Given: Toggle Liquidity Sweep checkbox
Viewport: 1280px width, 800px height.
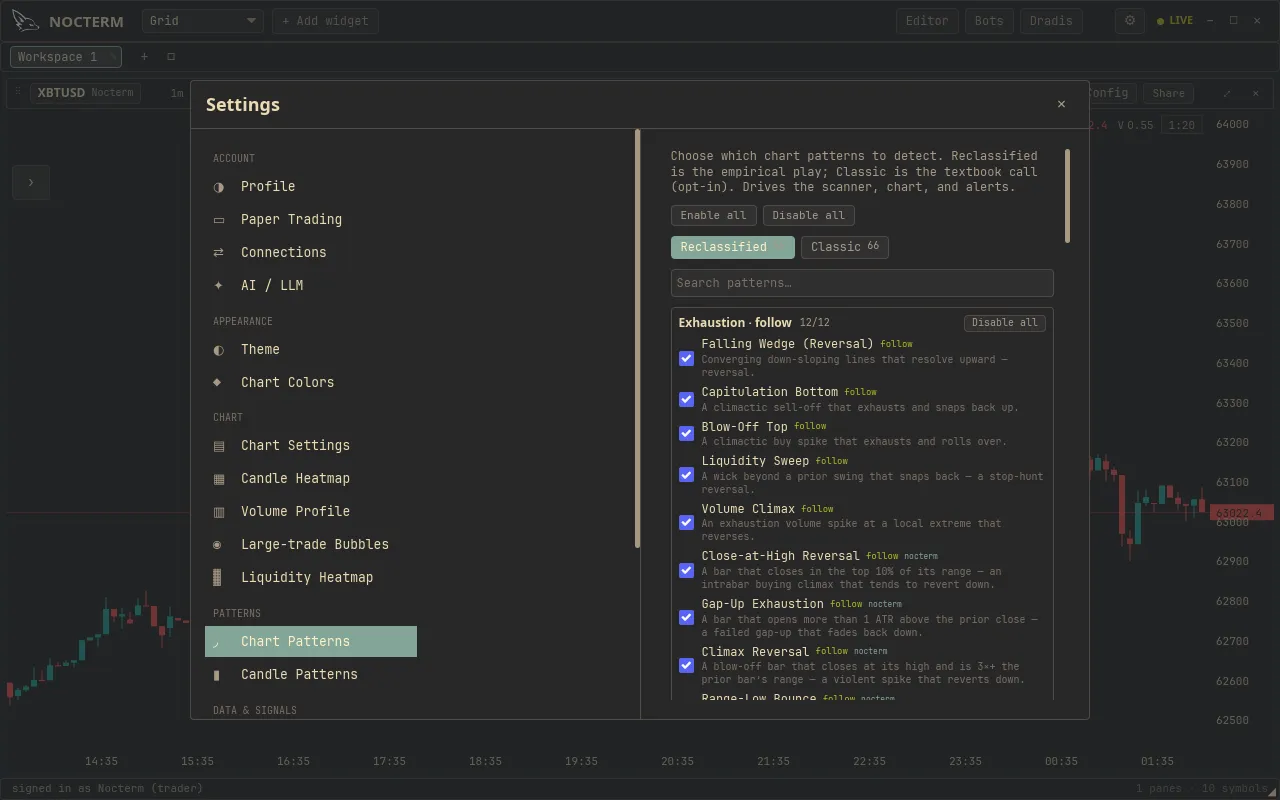Looking at the screenshot, I should tap(686, 474).
